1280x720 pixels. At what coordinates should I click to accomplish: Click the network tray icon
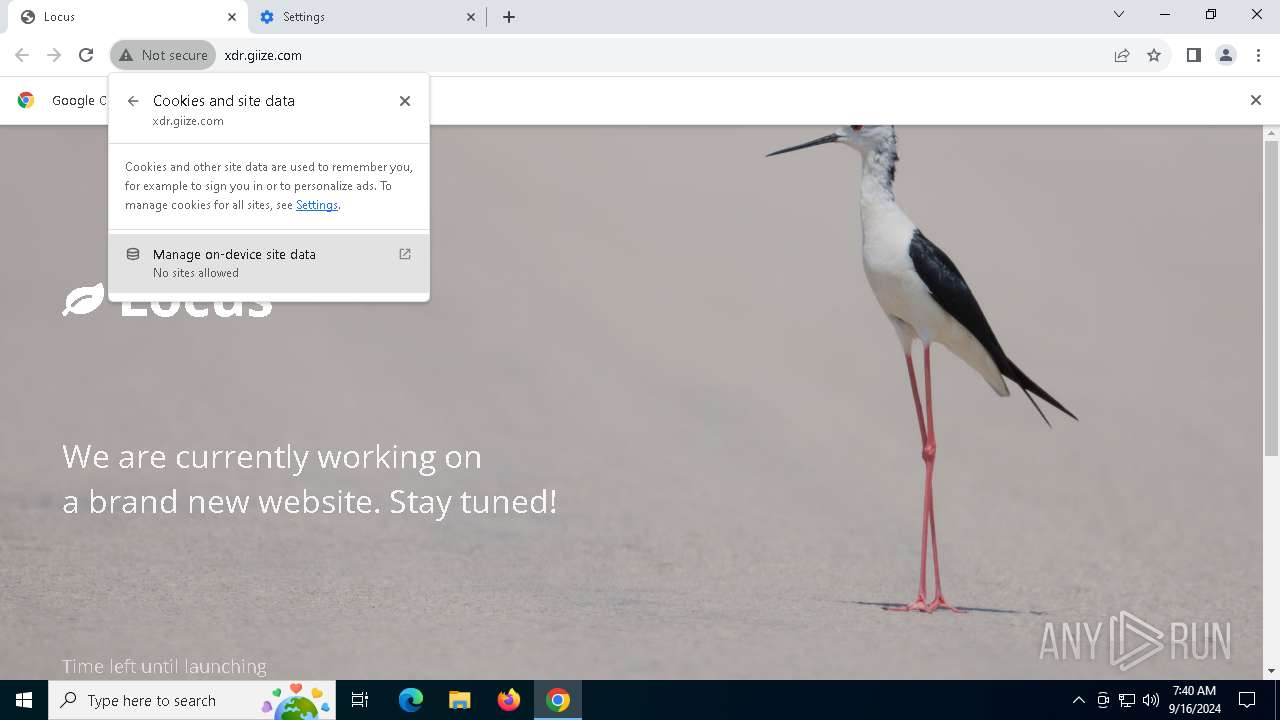pos(1127,700)
